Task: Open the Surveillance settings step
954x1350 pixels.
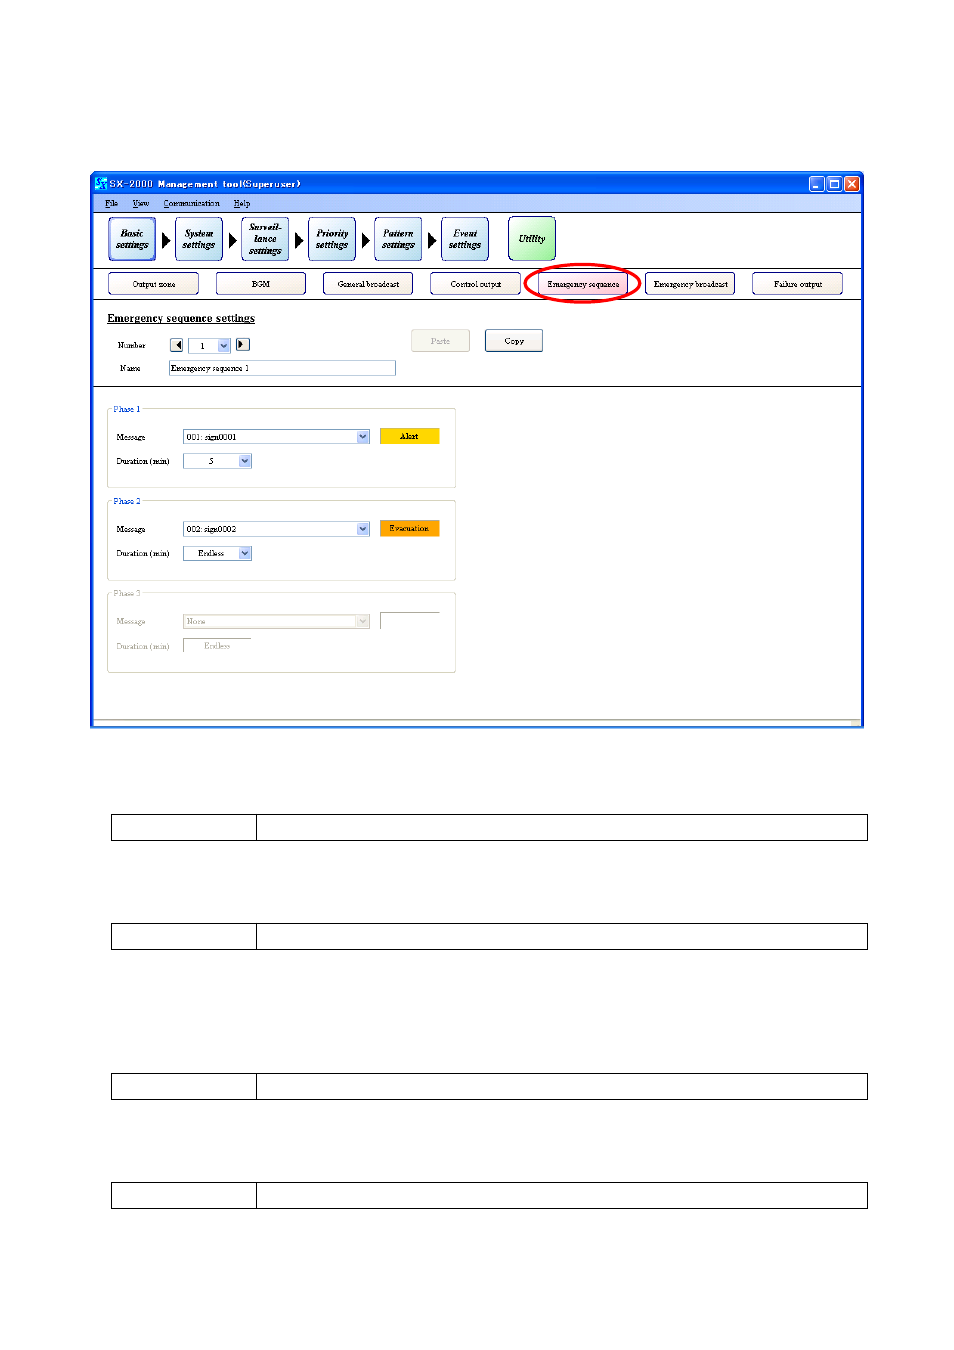Action: 265,239
